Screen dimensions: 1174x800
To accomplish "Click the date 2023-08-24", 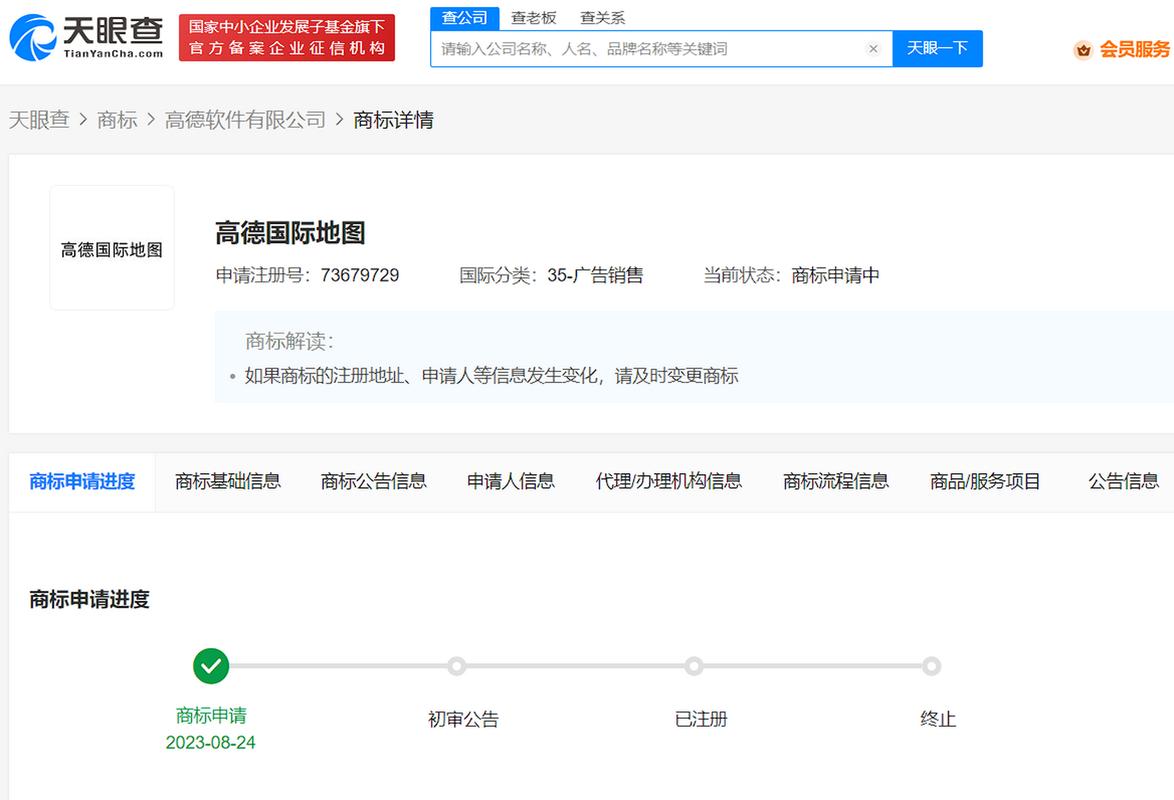I will click(x=210, y=742).
